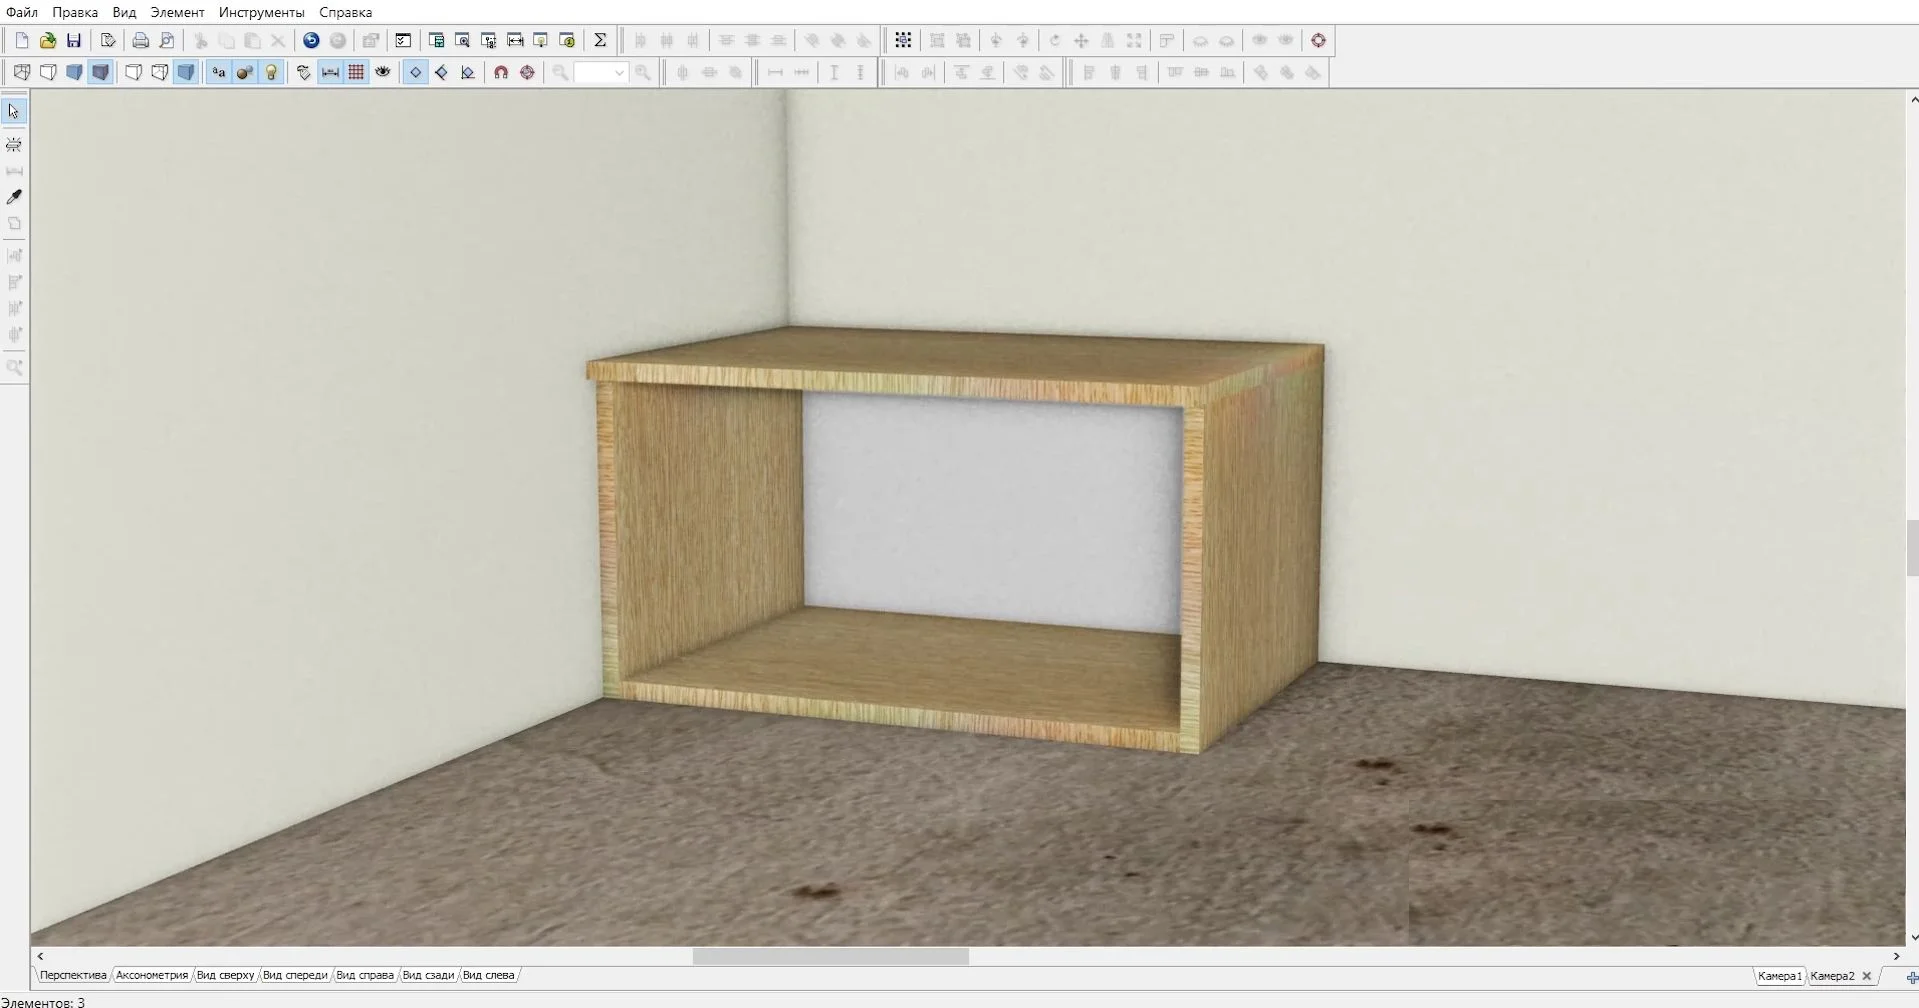Click the blue Undo arrow icon

(x=311, y=41)
